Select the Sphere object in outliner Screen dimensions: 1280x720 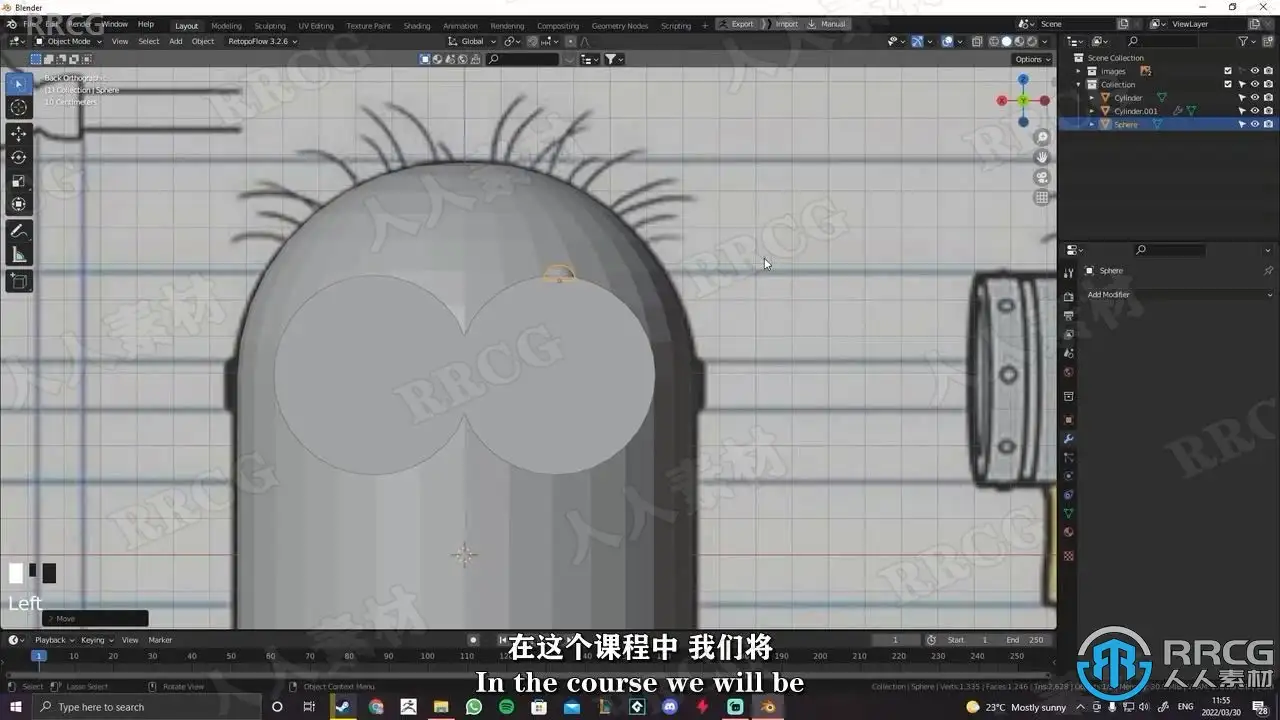point(1126,124)
